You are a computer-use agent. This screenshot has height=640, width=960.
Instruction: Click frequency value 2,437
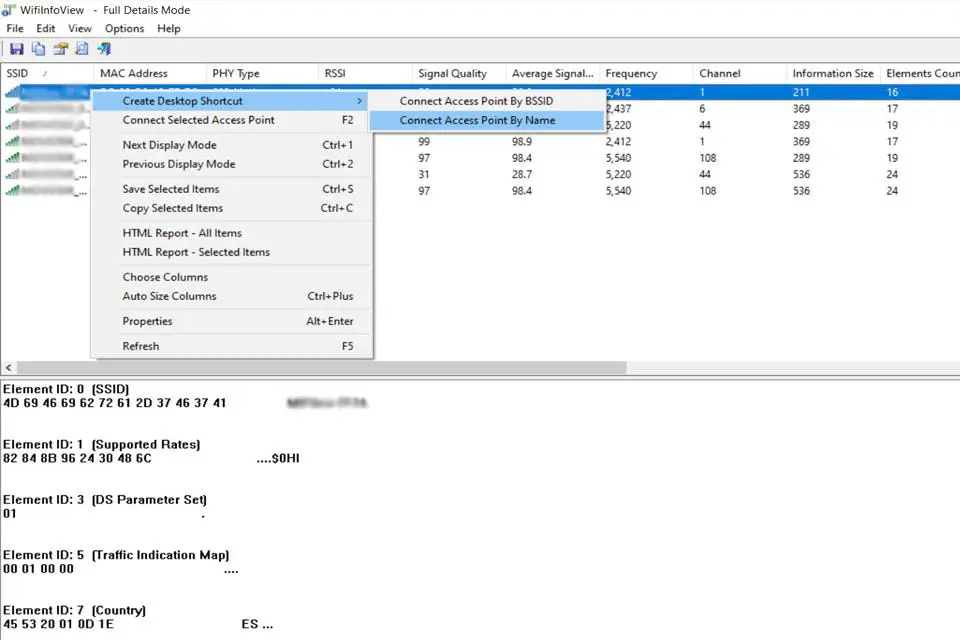coord(618,108)
